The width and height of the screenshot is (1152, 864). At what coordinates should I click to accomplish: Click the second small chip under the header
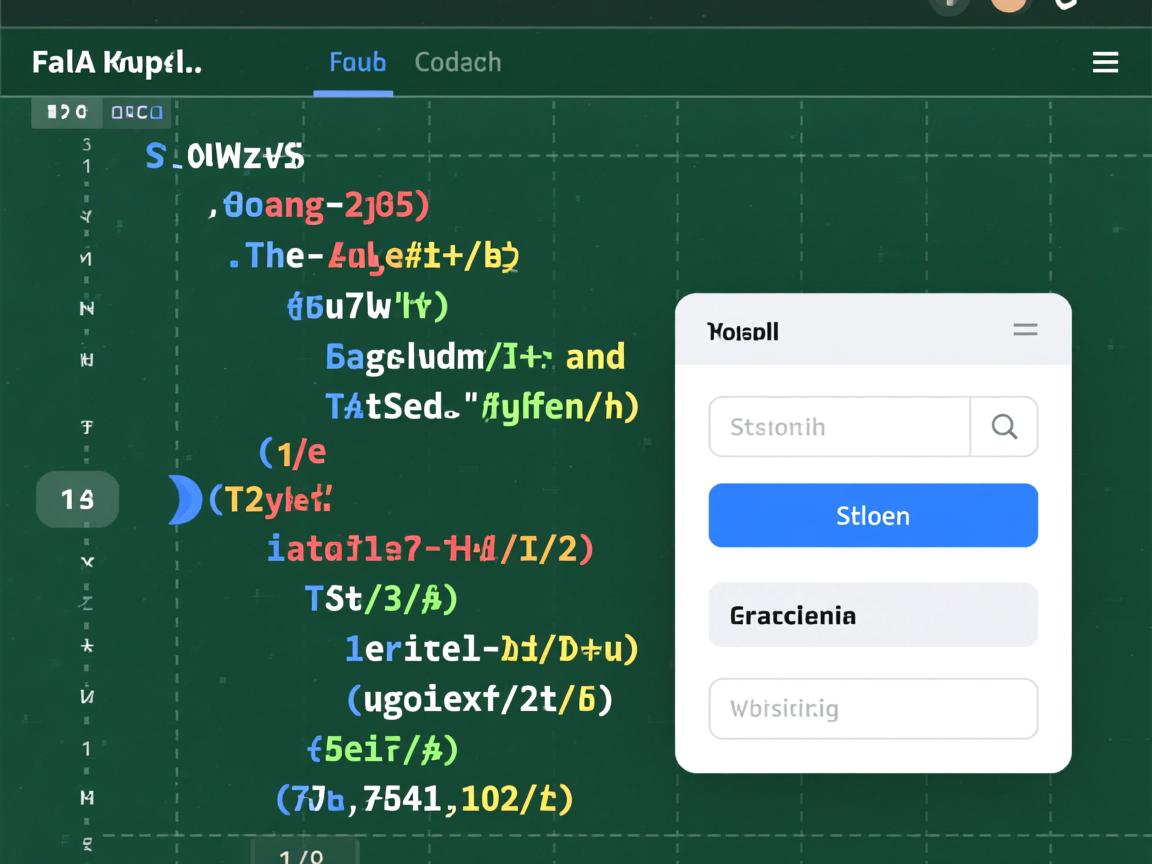tap(137, 112)
